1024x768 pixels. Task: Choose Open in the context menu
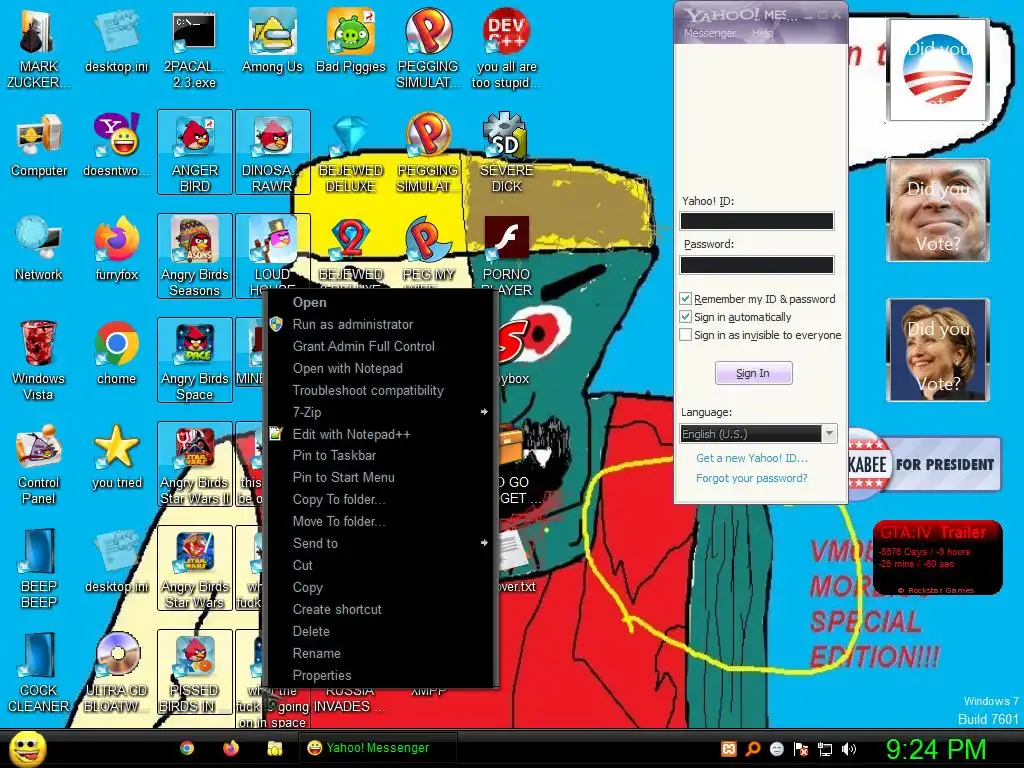point(381,302)
